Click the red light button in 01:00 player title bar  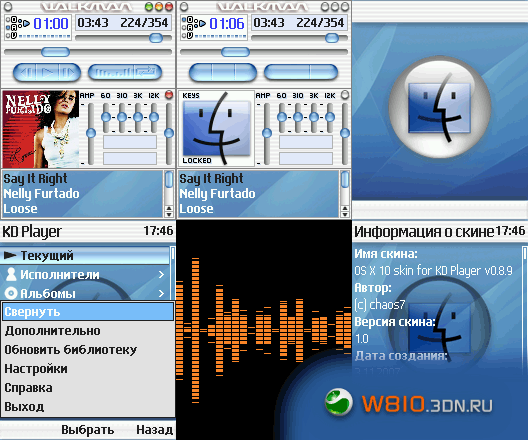click(x=168, y=6)
